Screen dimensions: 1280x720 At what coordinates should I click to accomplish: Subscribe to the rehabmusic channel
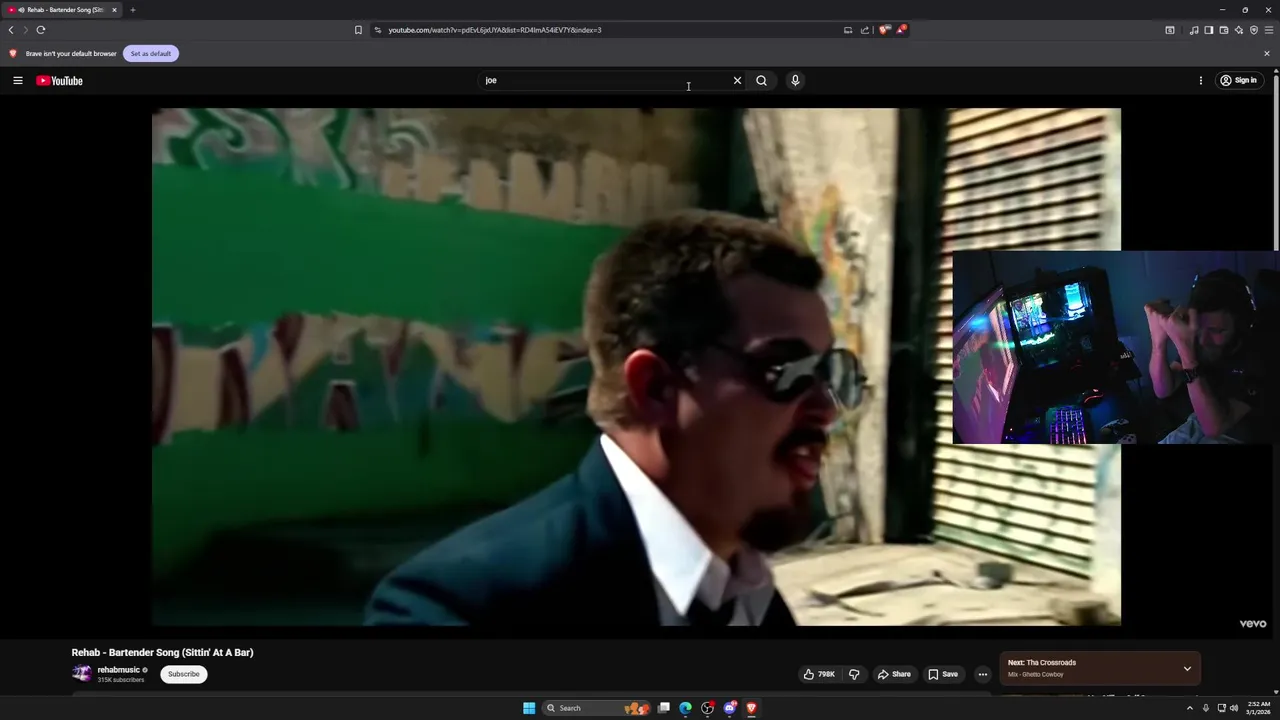click(x=184, y=674)
